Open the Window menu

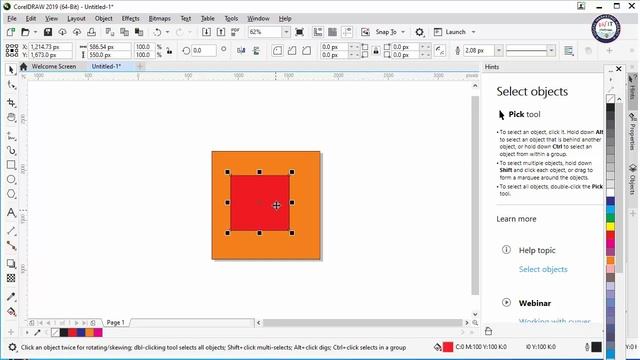[258, 18]
